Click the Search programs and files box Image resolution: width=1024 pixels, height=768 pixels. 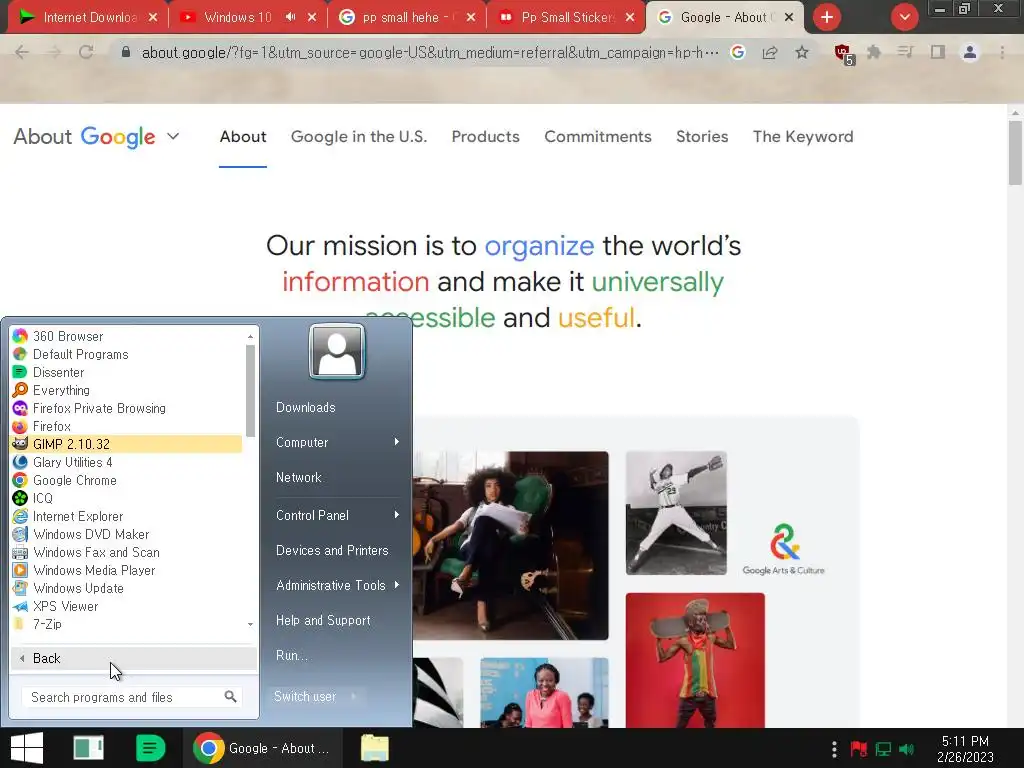tap(132, 697)
